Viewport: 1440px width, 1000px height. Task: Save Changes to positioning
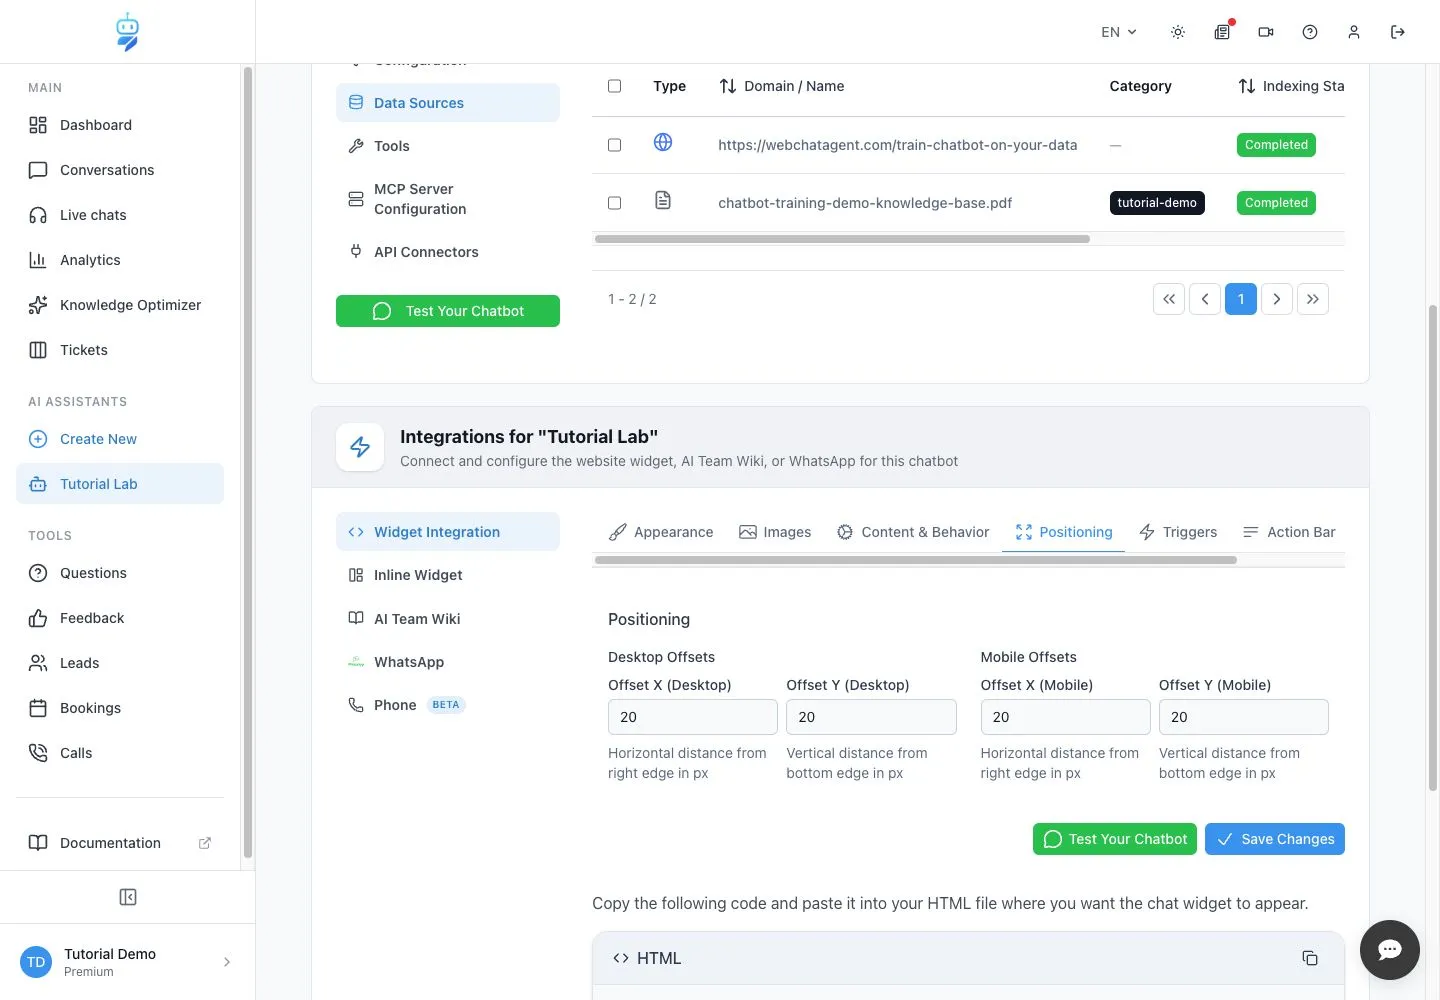point(1275,839)
